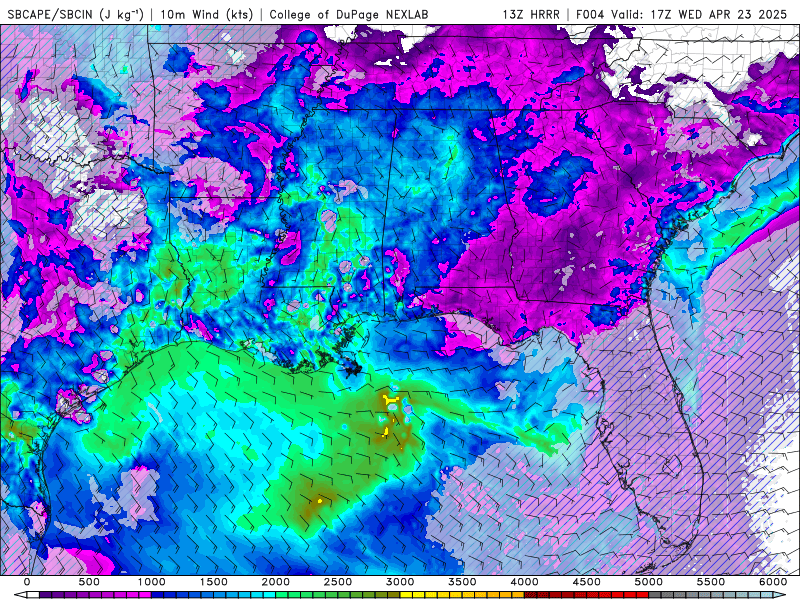
Task: Click the right arrow end of the color bar
Action: [780, 595]
